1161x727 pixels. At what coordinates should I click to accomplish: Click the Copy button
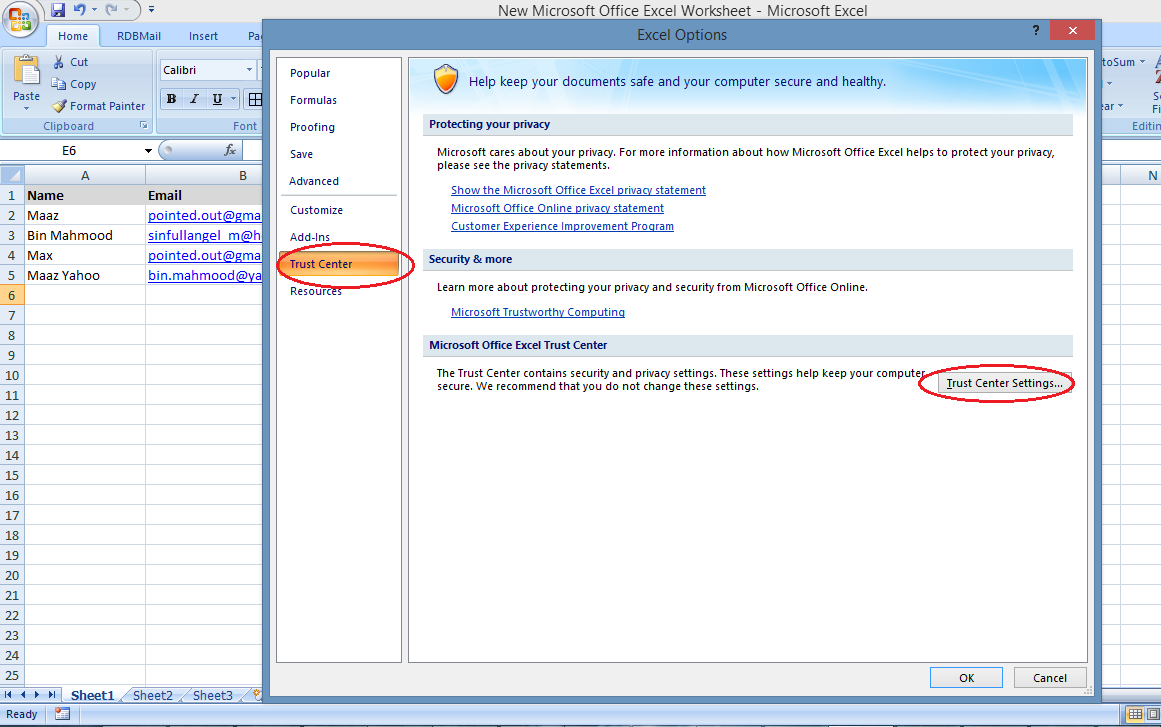coord(73,84)
